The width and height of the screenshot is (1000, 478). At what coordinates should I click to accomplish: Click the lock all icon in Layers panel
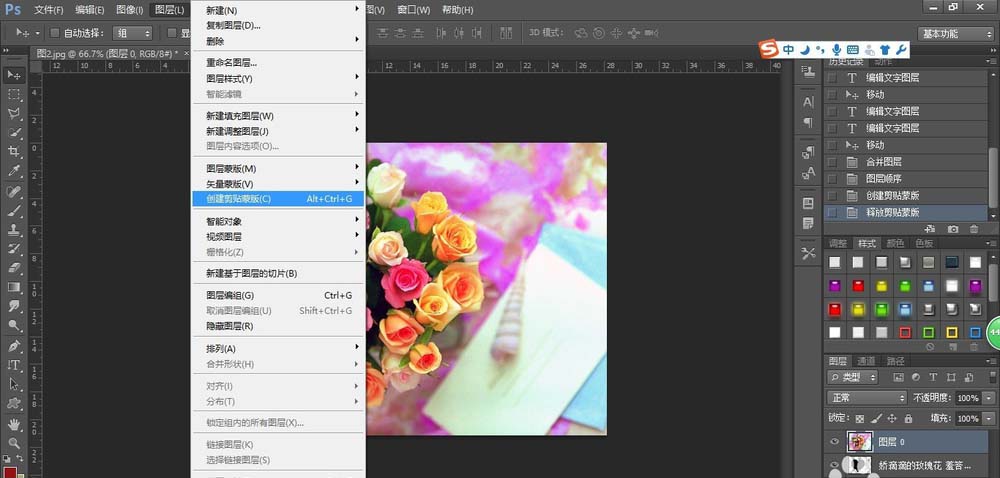tap(908, 419)
